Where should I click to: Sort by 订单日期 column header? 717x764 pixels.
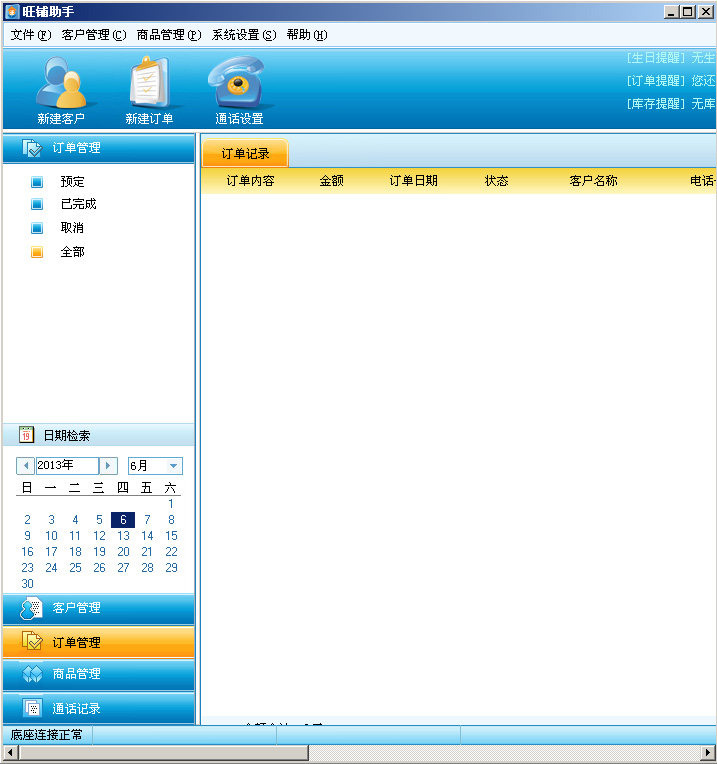(x=413, y=181)
